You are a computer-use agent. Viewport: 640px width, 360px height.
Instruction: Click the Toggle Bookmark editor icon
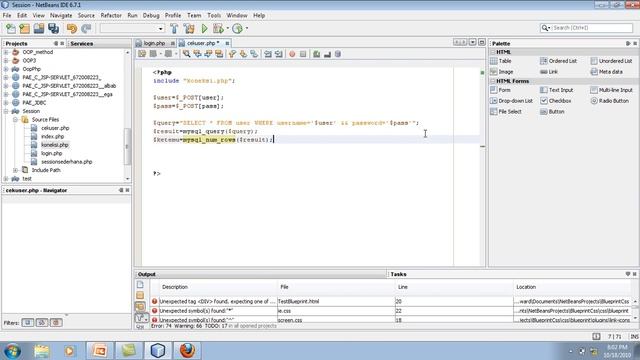(x=254, y=54)
